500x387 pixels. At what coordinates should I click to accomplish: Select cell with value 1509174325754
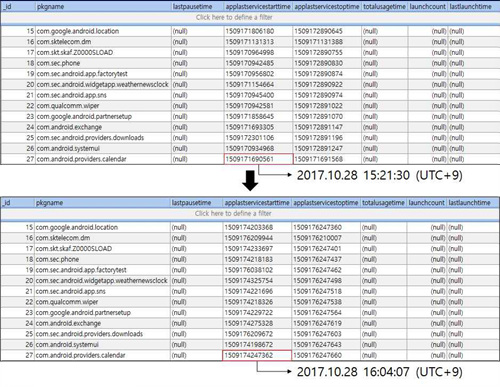pyautogui.click(x=257, y=281)
